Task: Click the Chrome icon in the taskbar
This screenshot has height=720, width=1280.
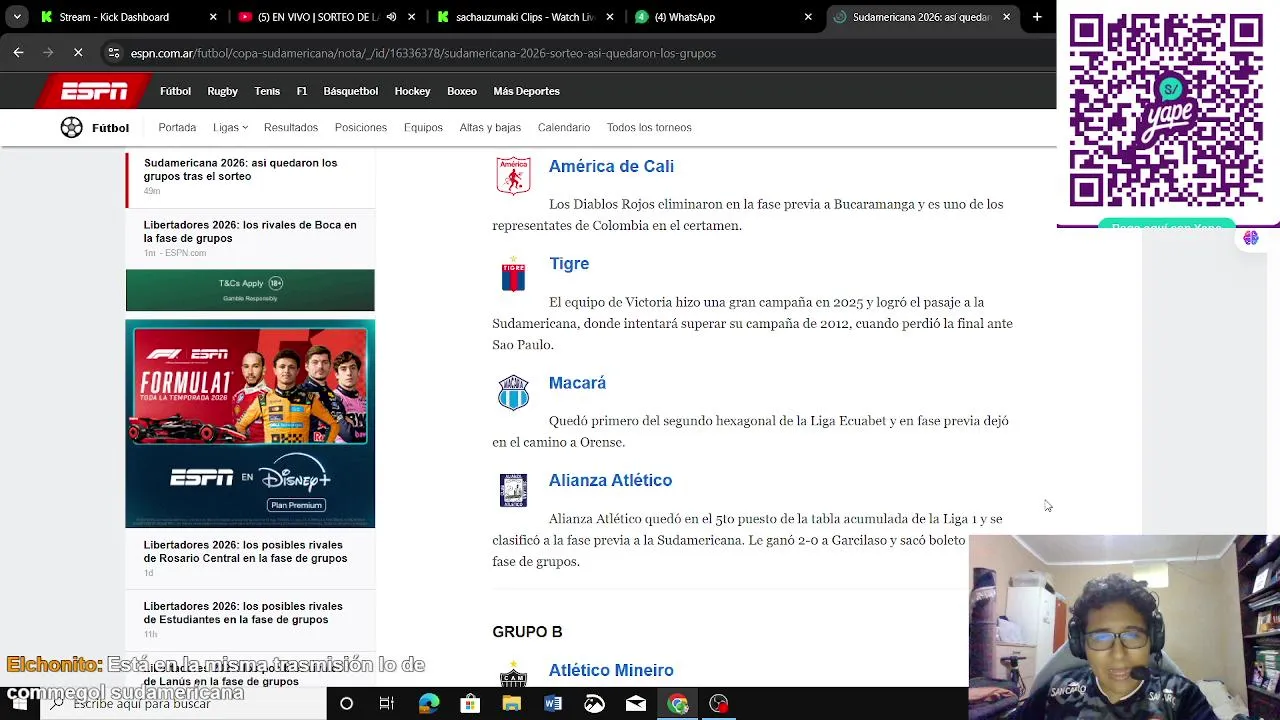Action: coord(678,704)
